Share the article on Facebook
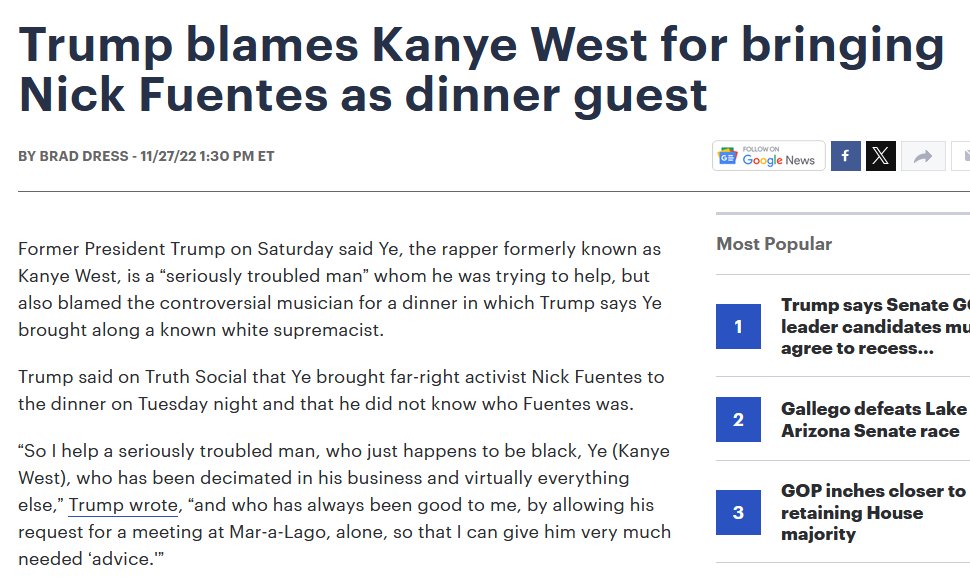Screen dimensions: 970x584 (x=846, y=156)
